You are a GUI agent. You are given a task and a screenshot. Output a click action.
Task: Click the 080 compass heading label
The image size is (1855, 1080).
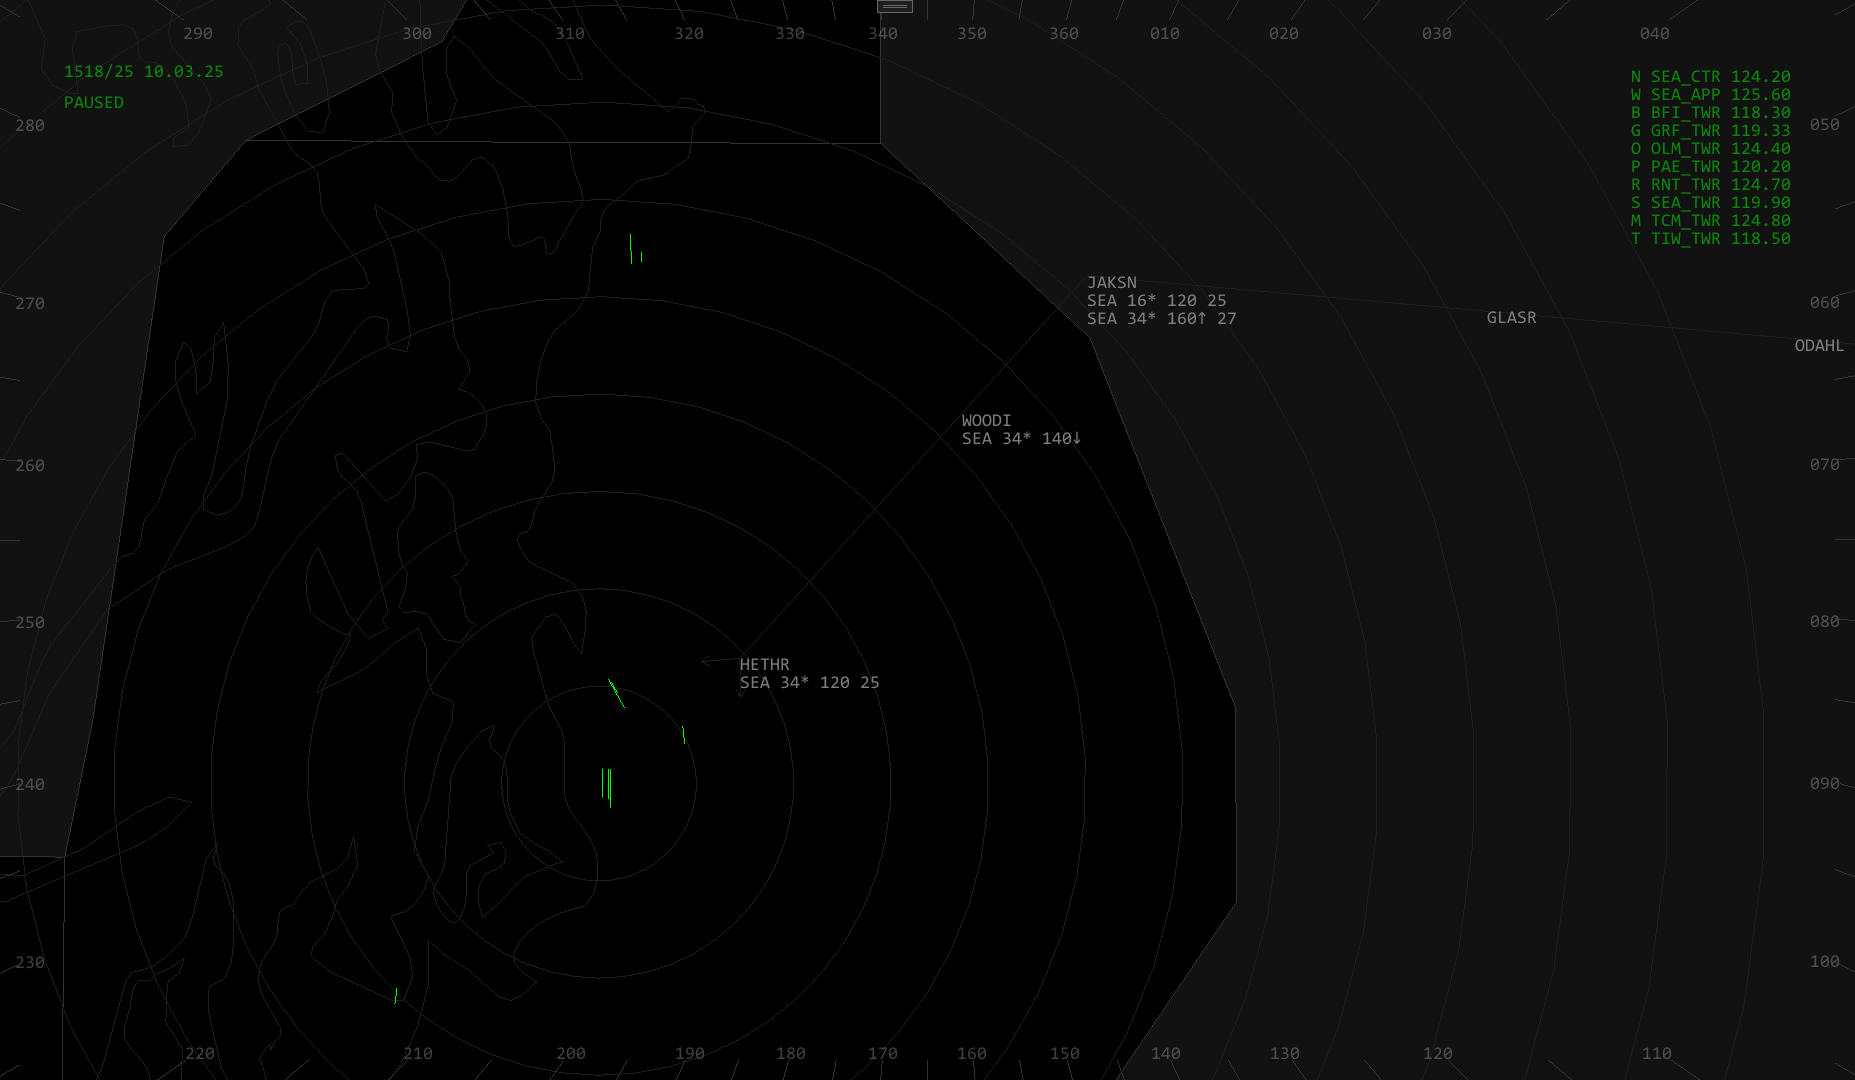coord(1825,622)
